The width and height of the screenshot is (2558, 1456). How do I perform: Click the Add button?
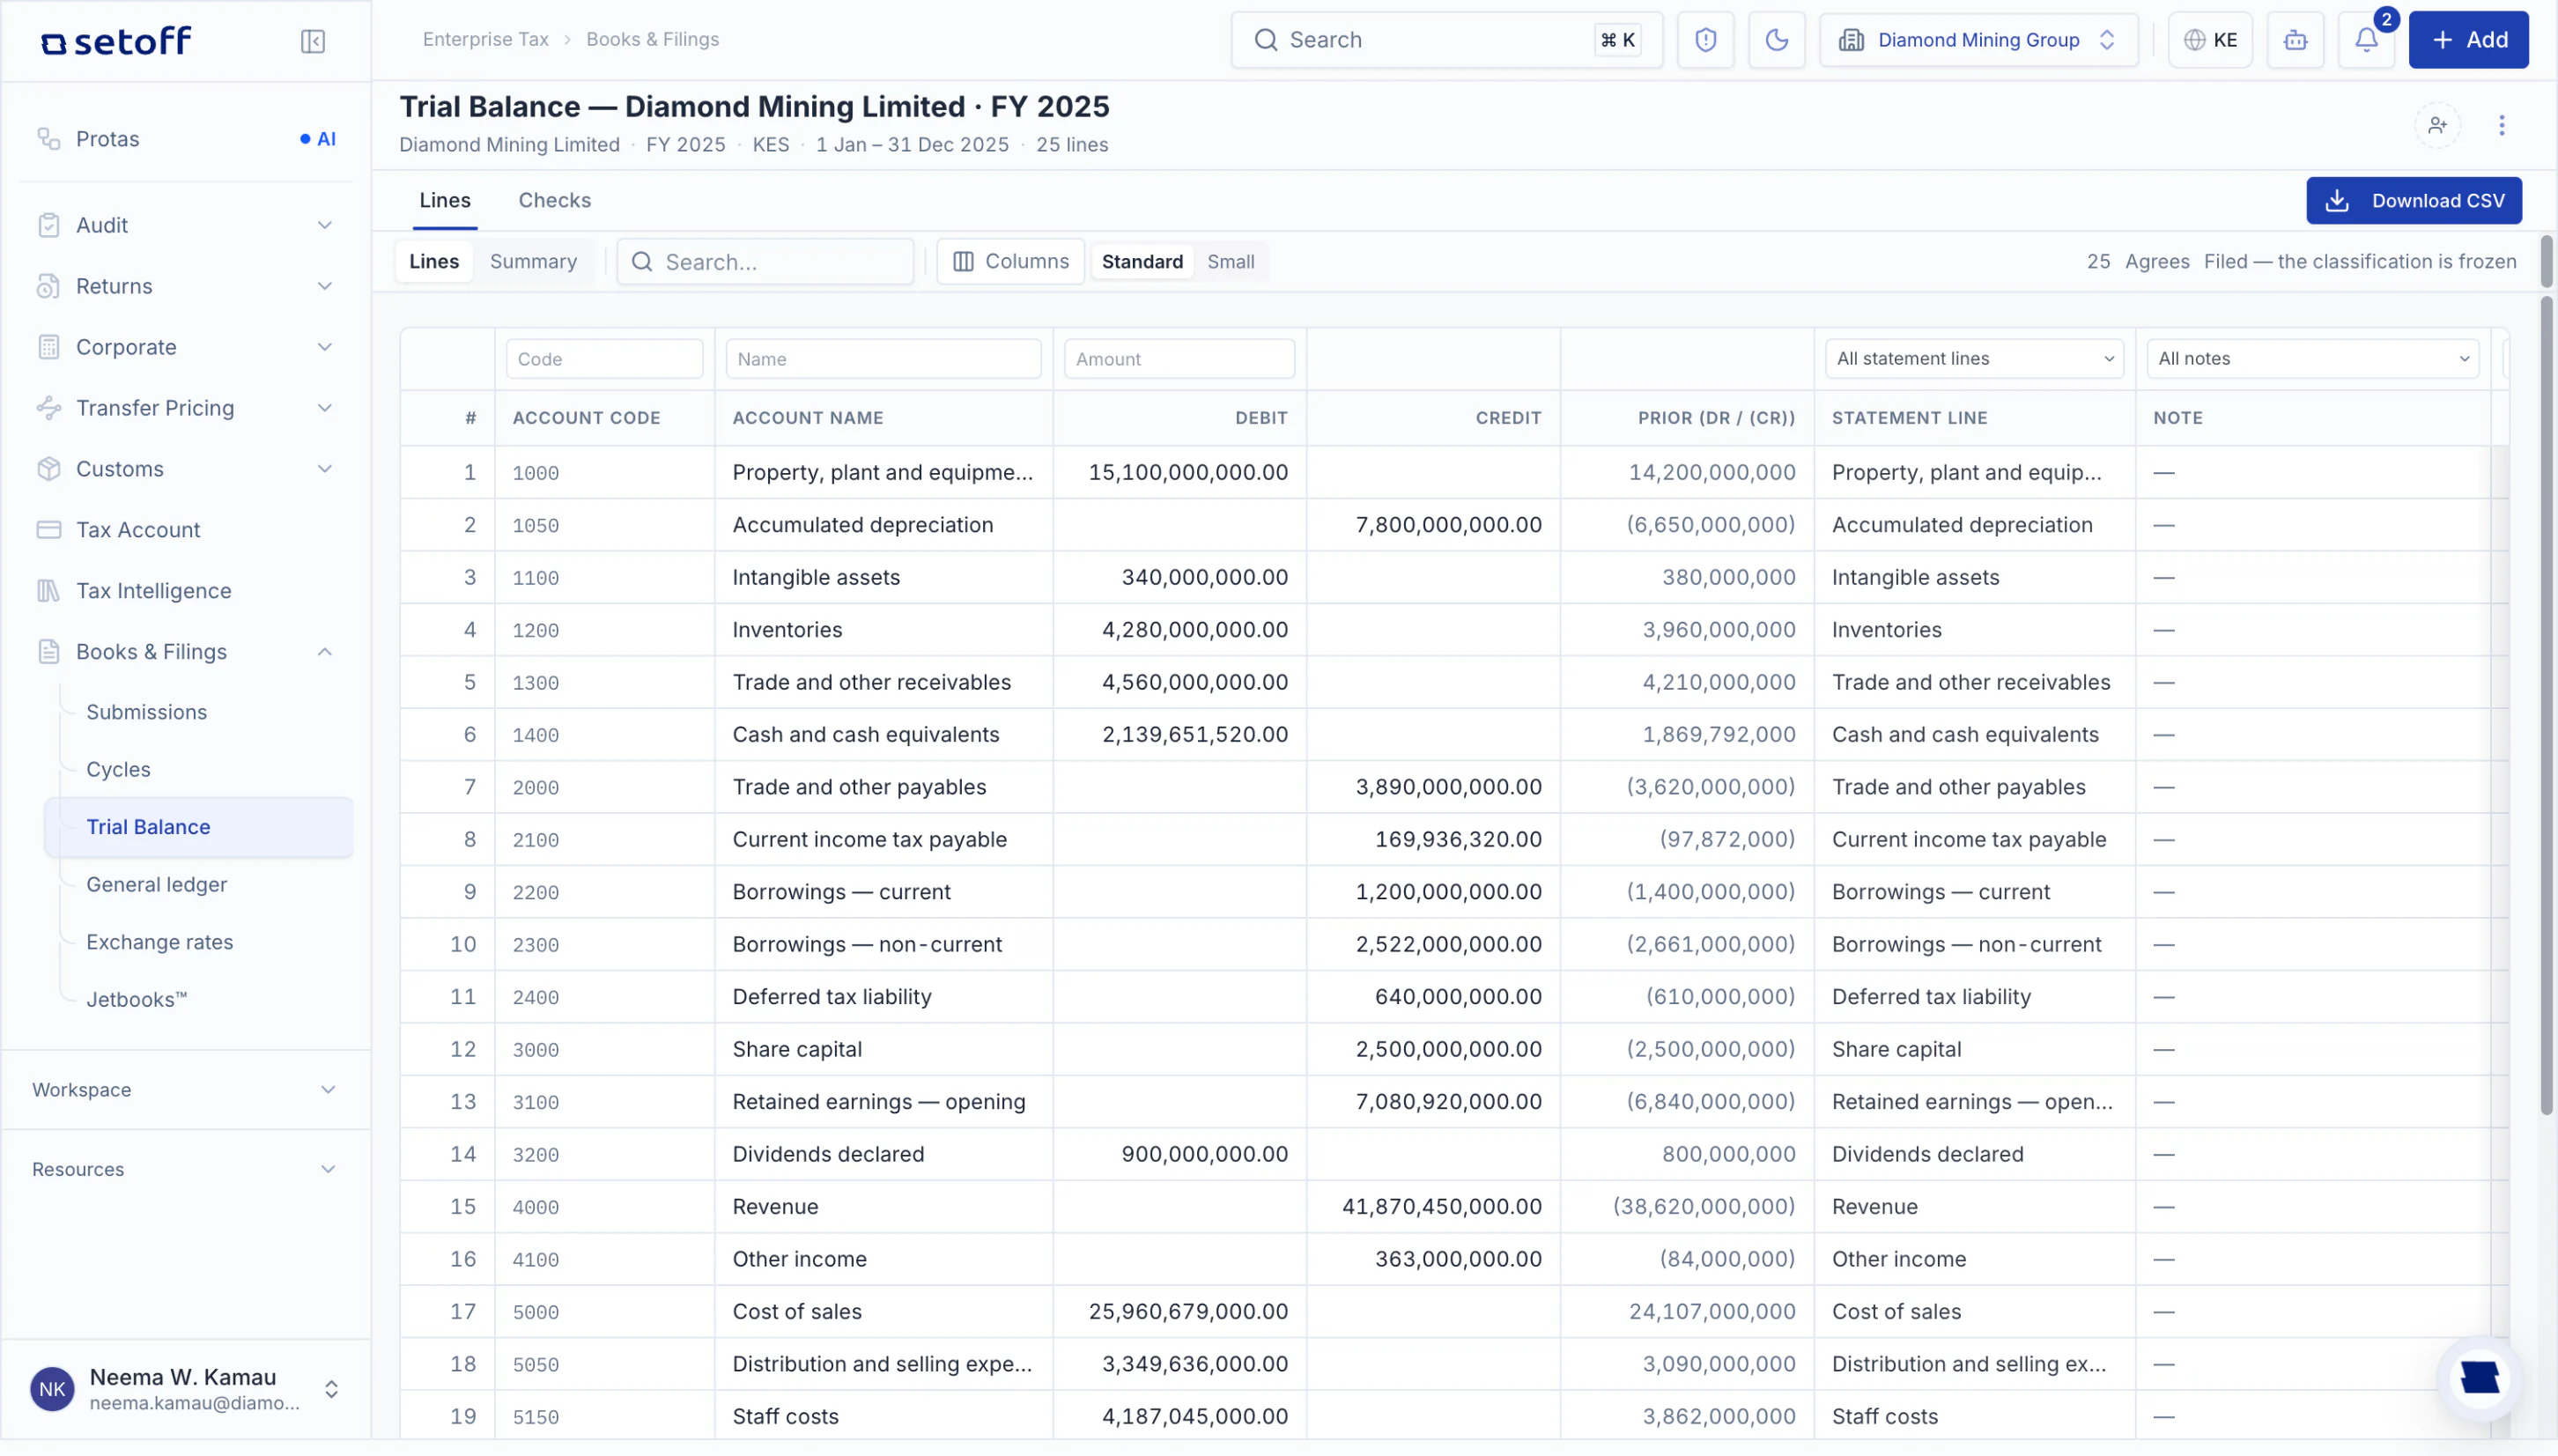[x=2467, y=40]
